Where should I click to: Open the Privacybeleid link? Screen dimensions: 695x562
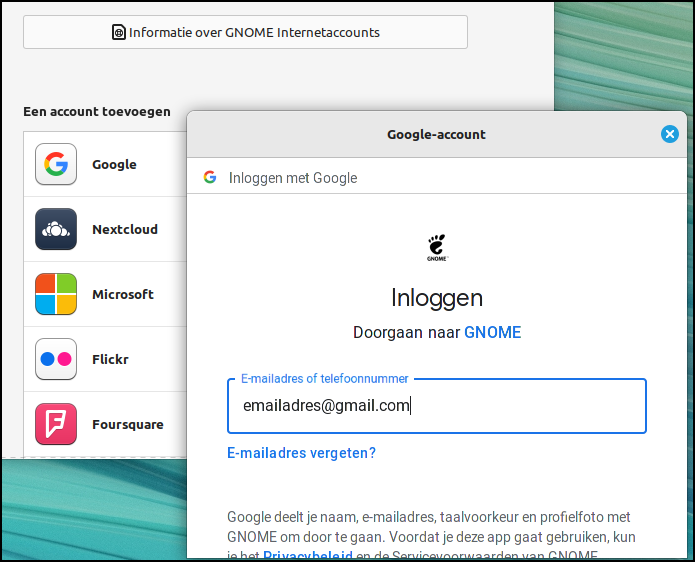click(308, 556)
